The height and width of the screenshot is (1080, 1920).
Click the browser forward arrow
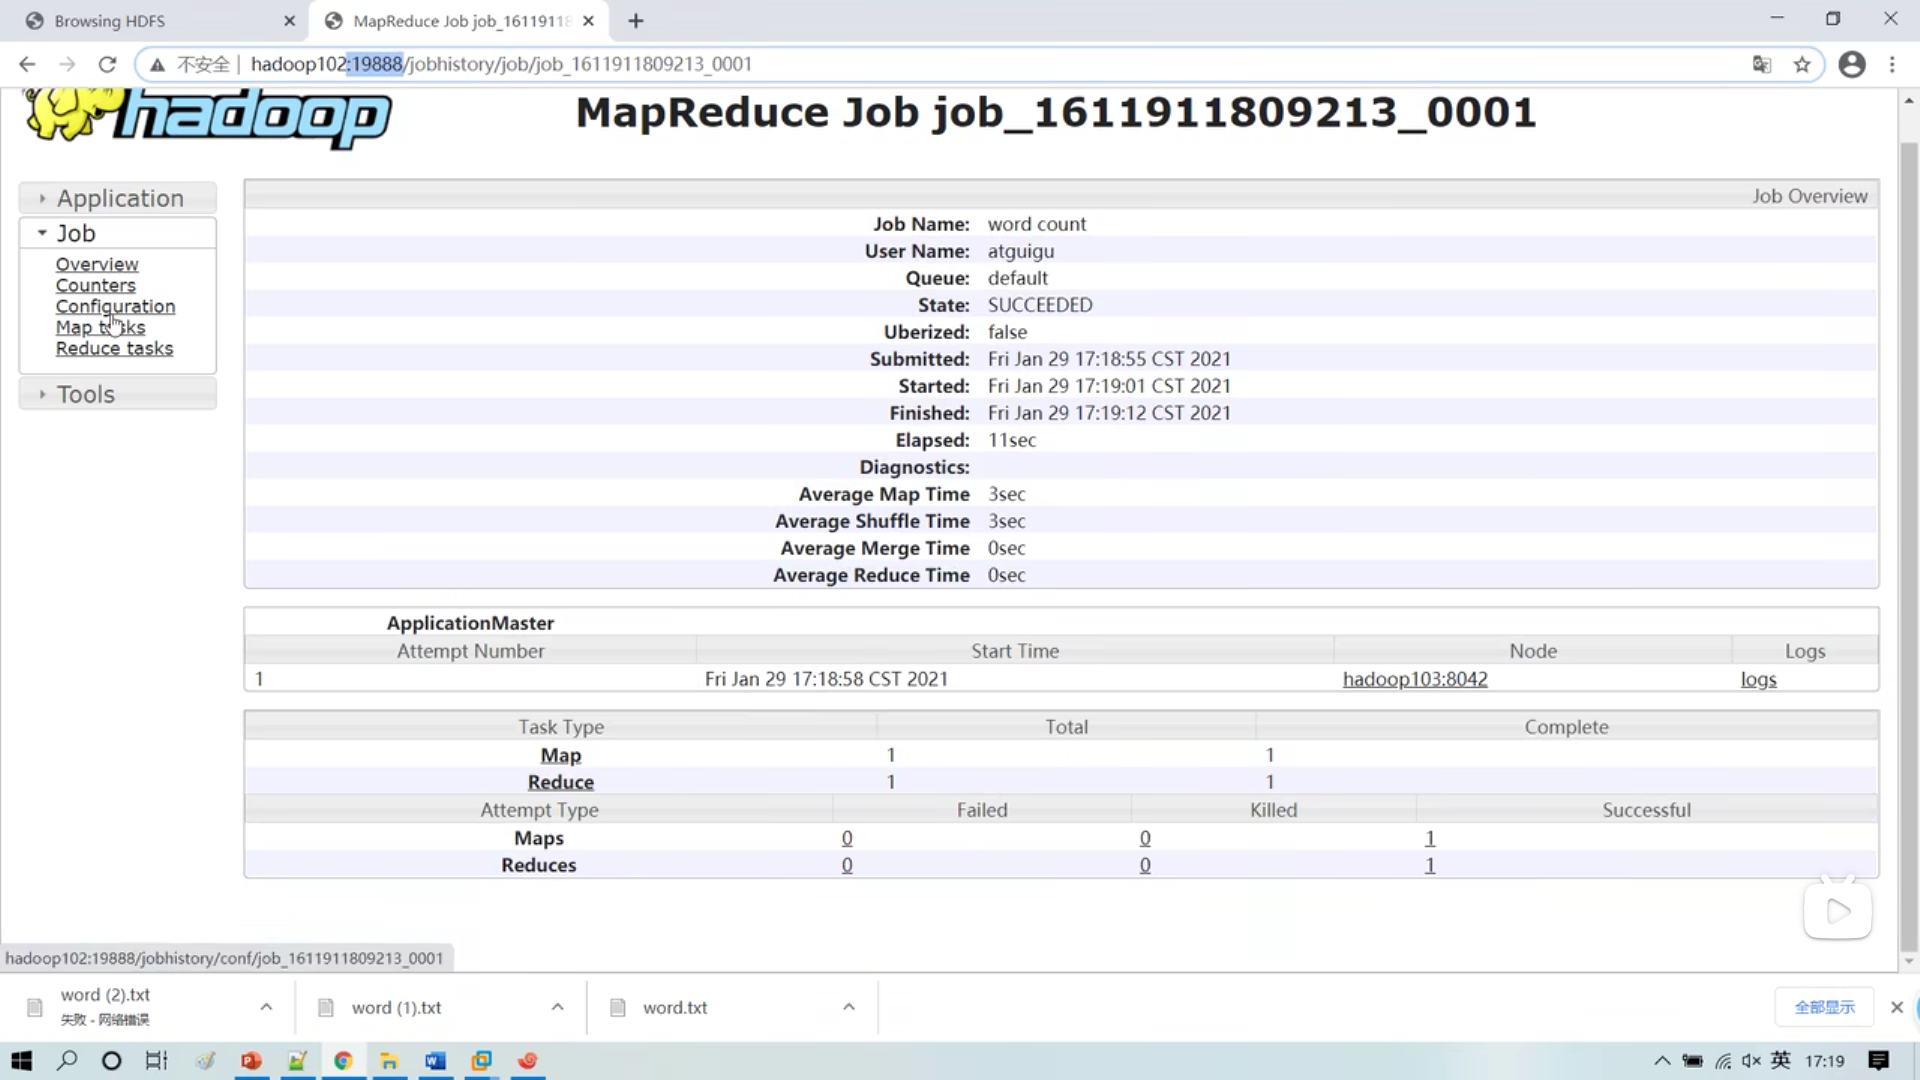pos(67,64)
